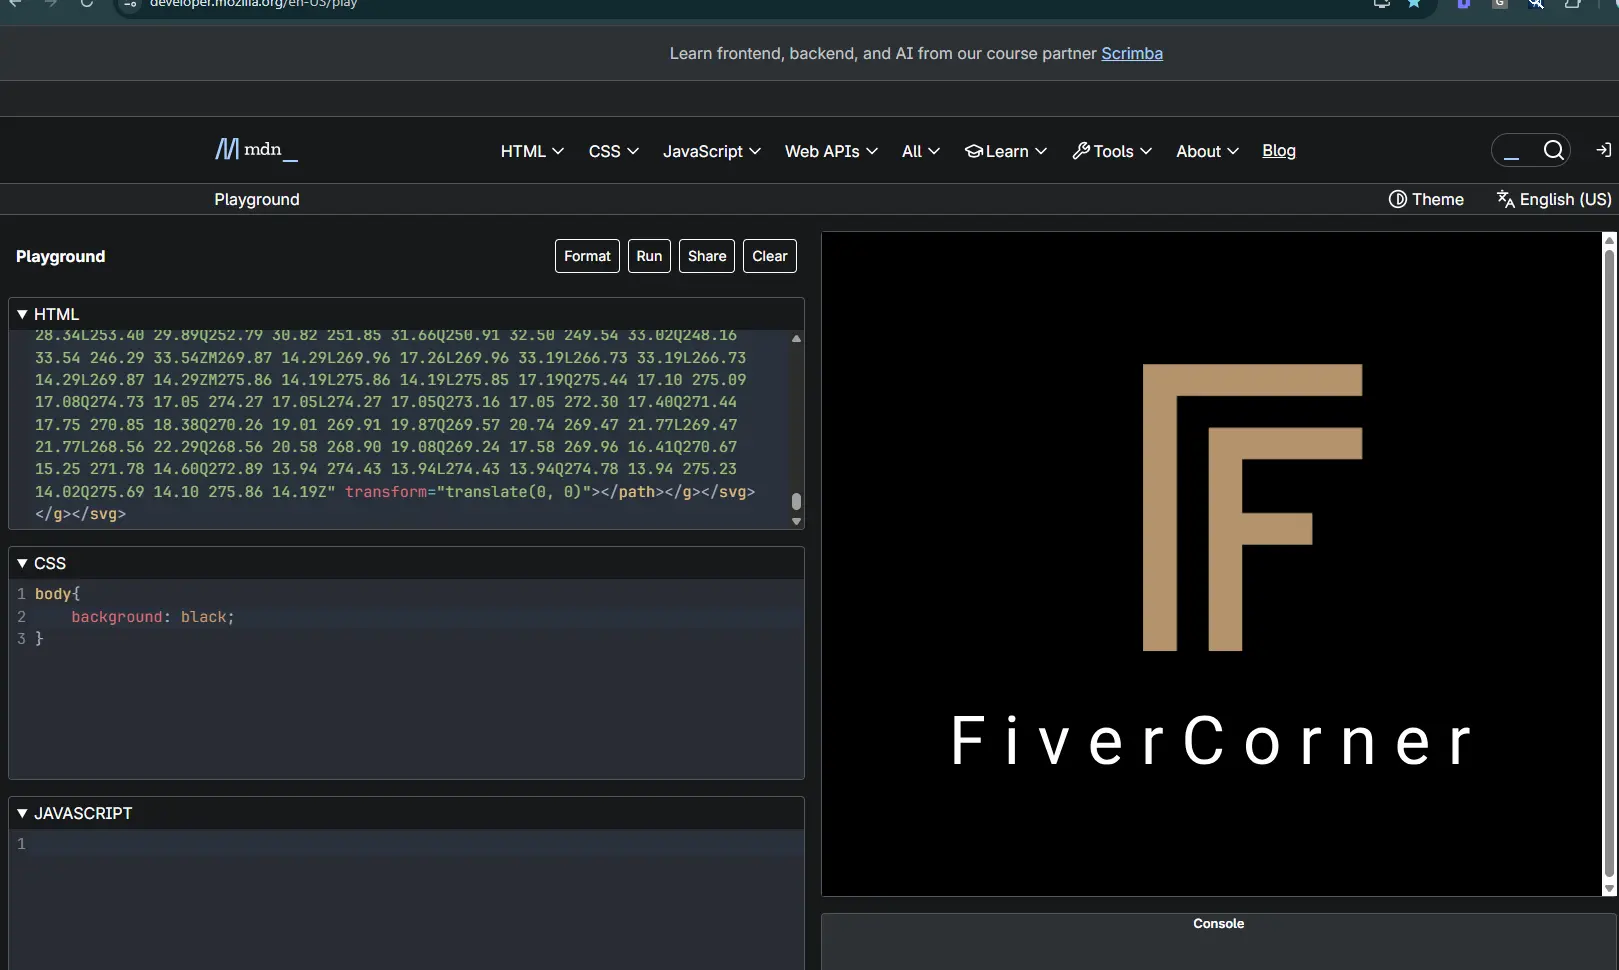Click the Clear button
This screenshot has width=1619, height=970.
[770, 256]
